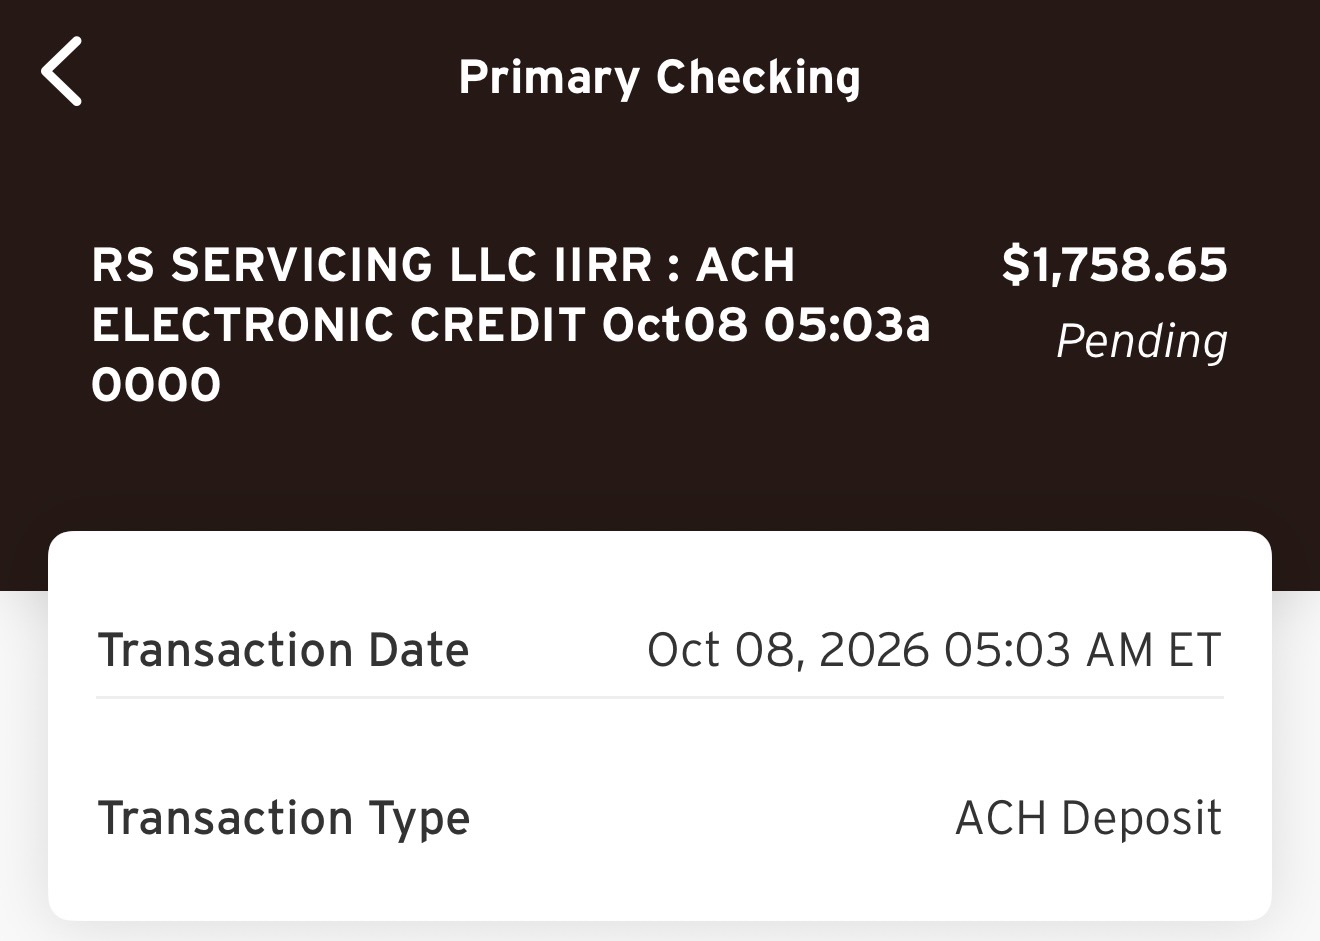The image size is (1320, 941).
Task: Select the Transaction Type label
Action: tap(284, 819)
